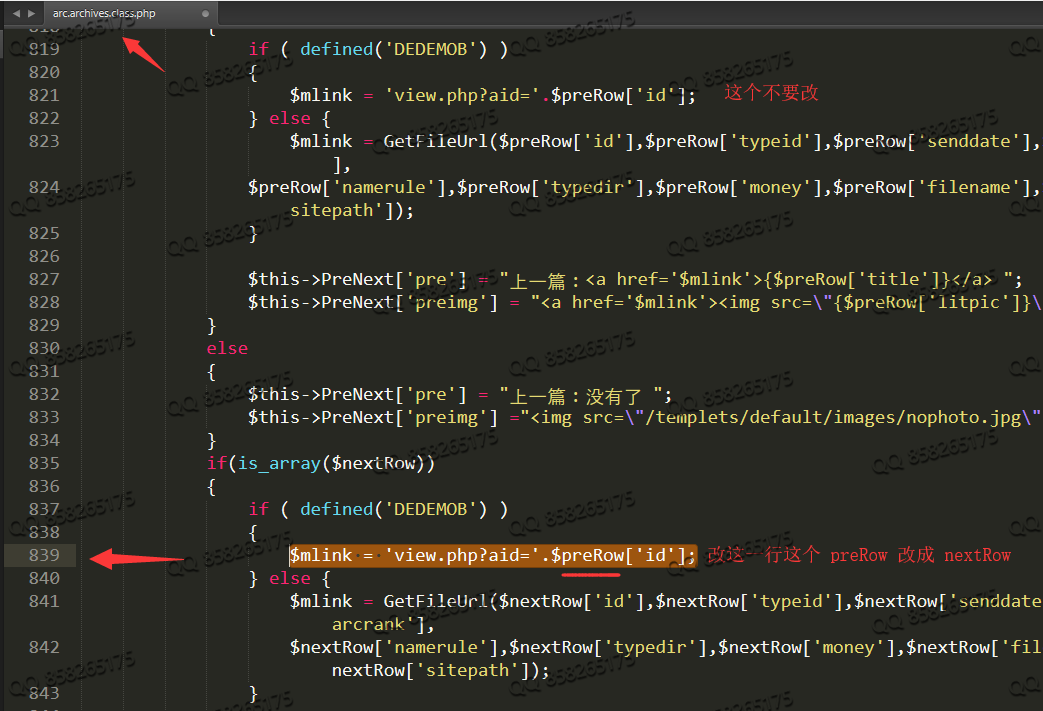Click line number 843 in the gutter
Image resolution: width=1043 pixels, height=711 pixels.
[x=44, y=693]
